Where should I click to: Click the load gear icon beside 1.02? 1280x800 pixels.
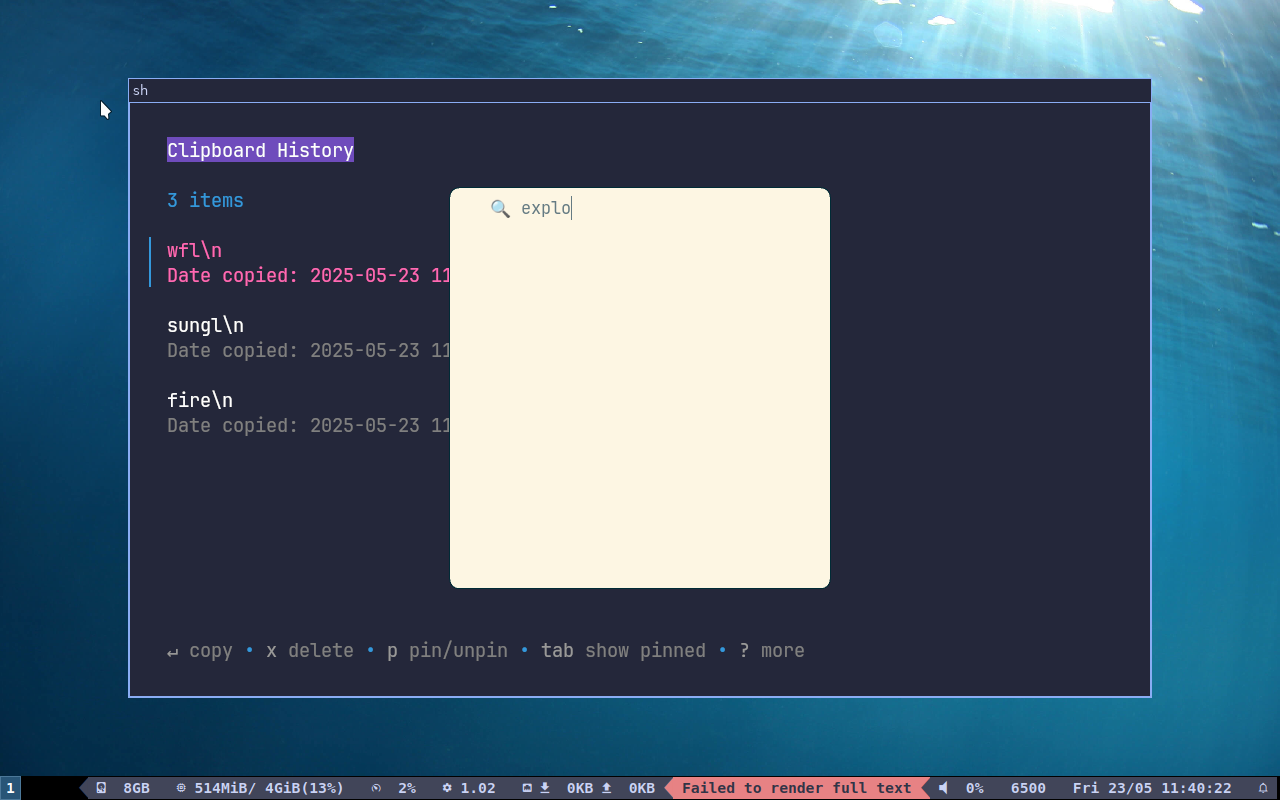click(447, 788)
